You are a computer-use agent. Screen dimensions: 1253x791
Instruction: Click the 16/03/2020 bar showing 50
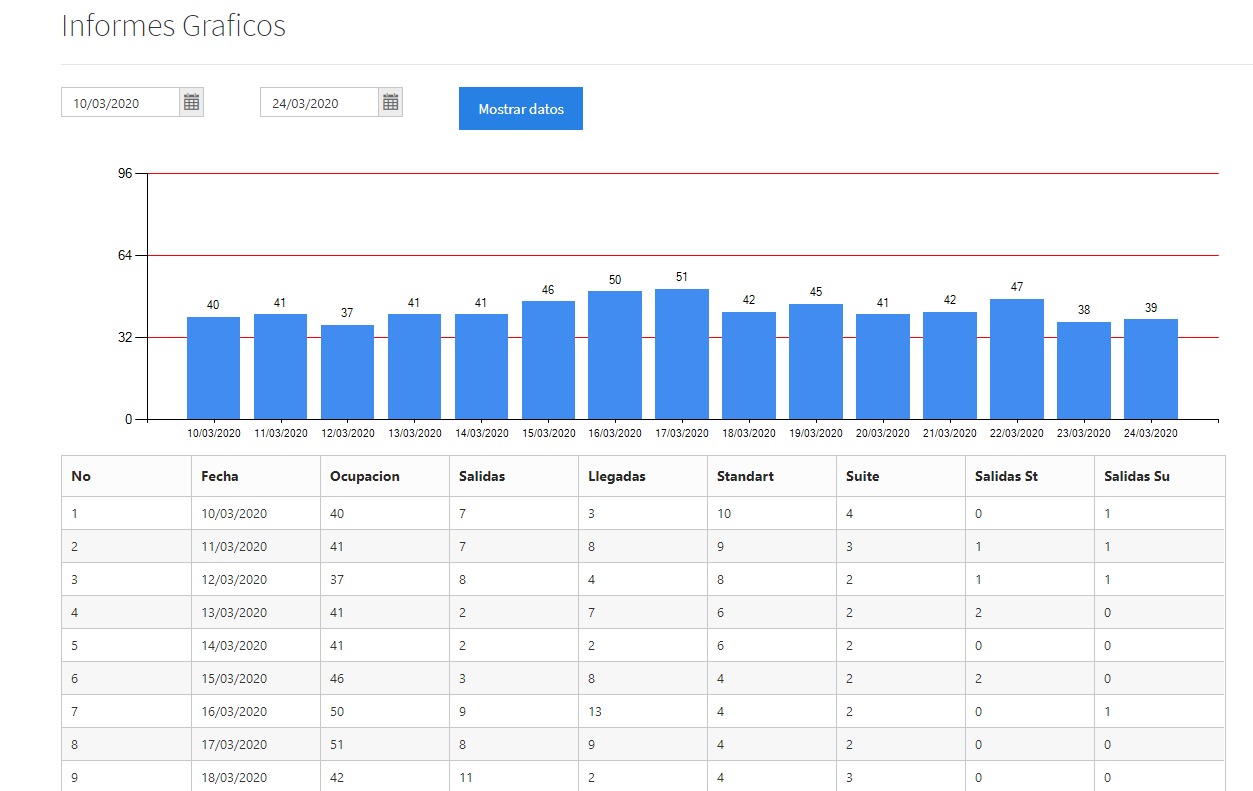pos(614,355)
